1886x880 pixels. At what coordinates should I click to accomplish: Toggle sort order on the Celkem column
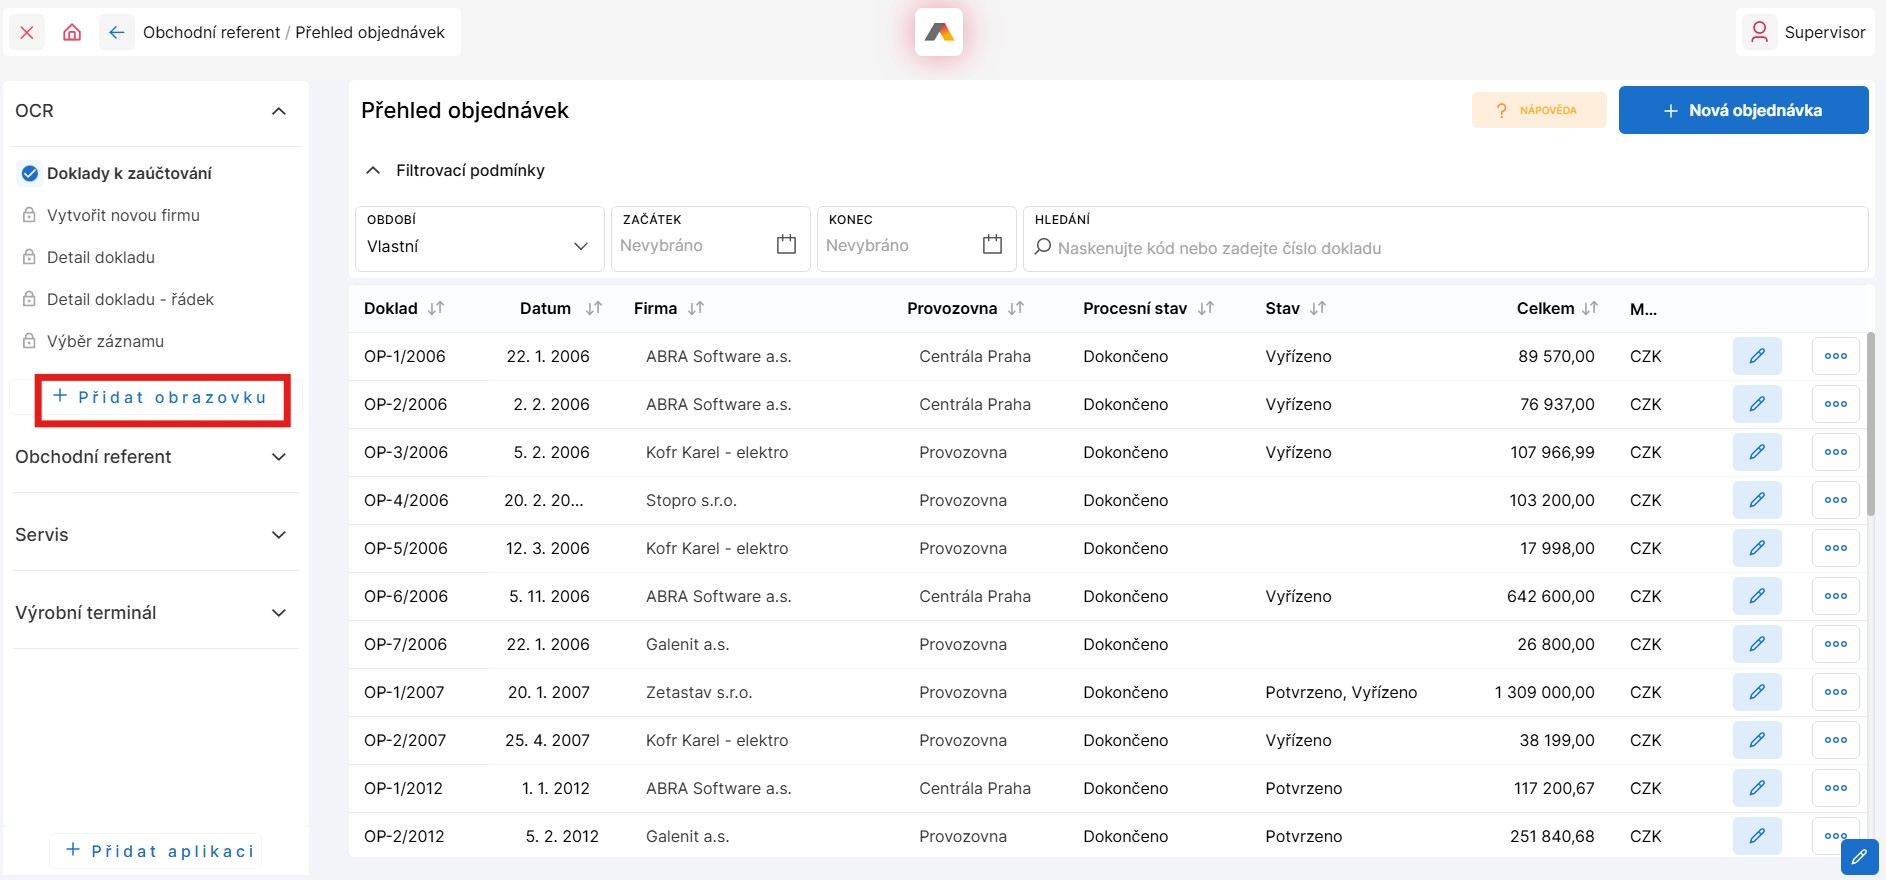[x=1590, y=308]
